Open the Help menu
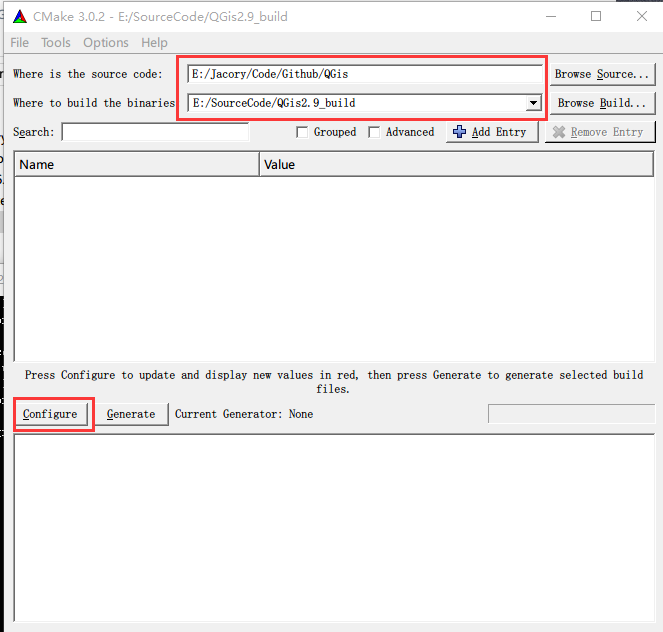This screenshot has width=663, height=632. pos(154,43)
